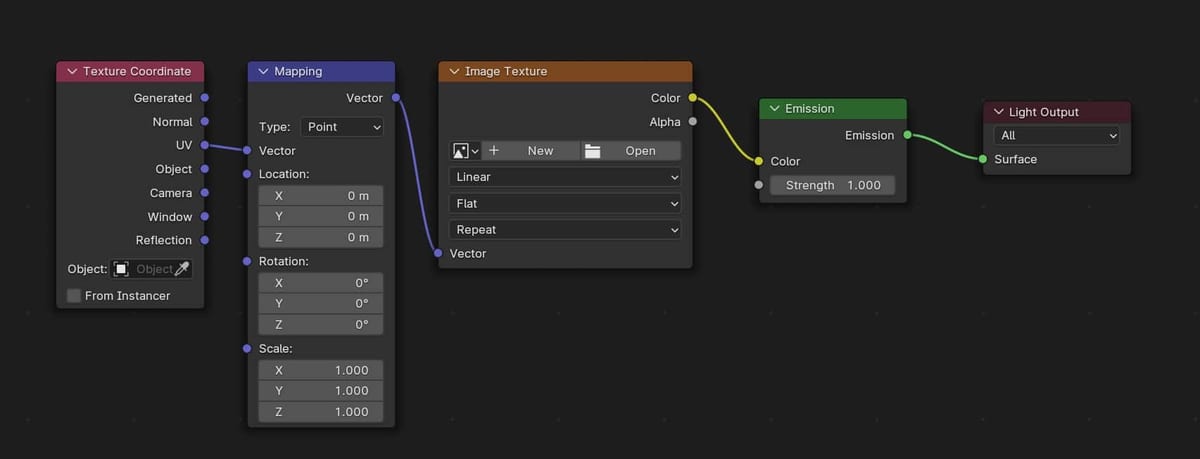Click the Location input socket

coord(248,174)
